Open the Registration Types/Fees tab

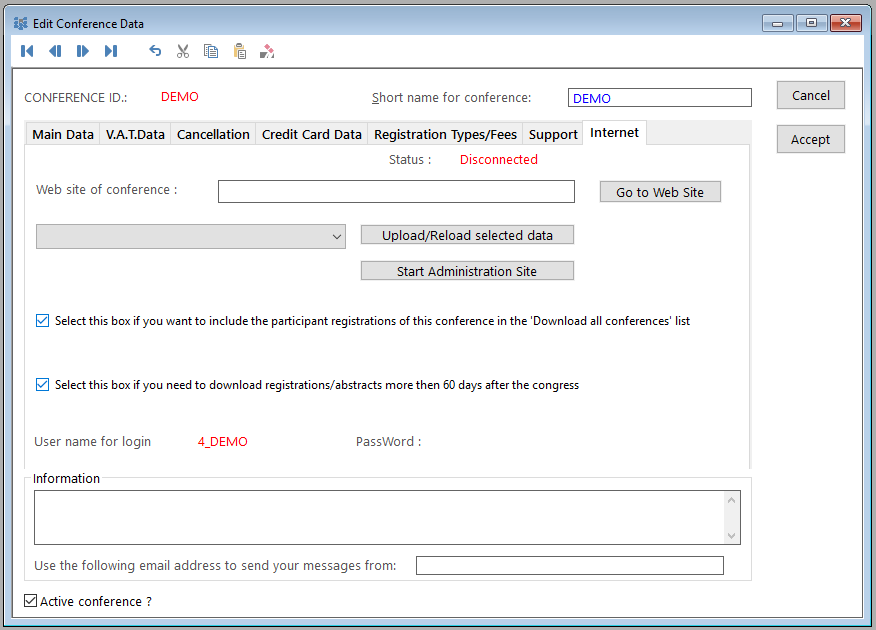(445, 134)
